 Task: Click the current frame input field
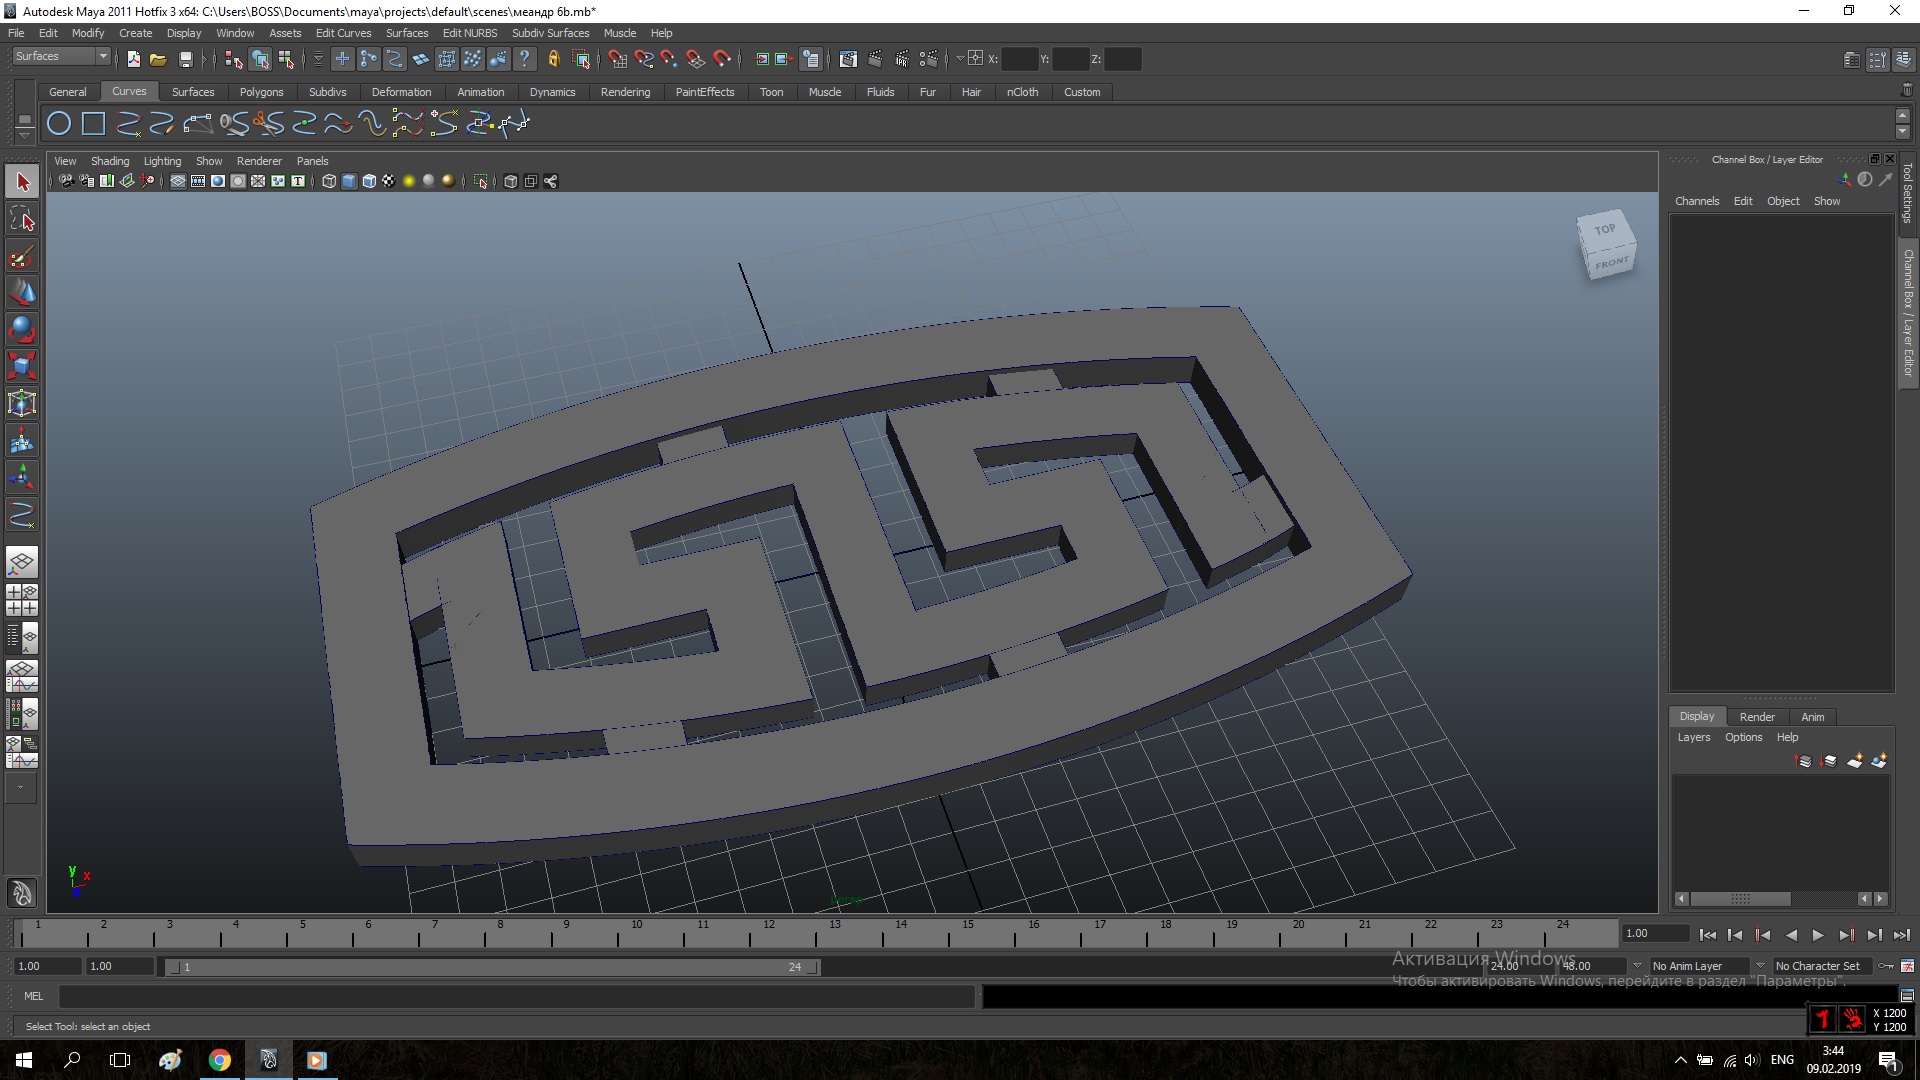[1656, 934]
